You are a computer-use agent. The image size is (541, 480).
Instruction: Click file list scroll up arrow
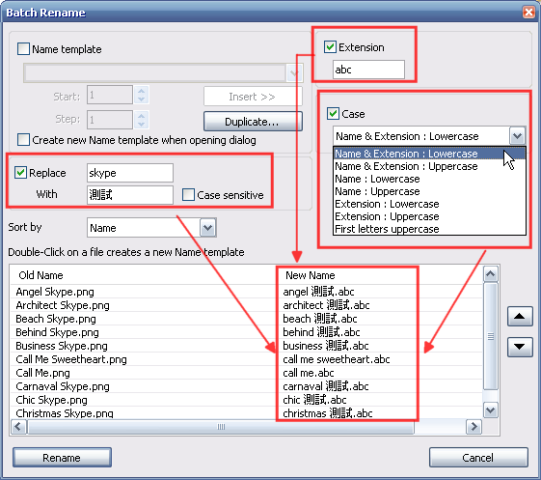pos(490,274)
